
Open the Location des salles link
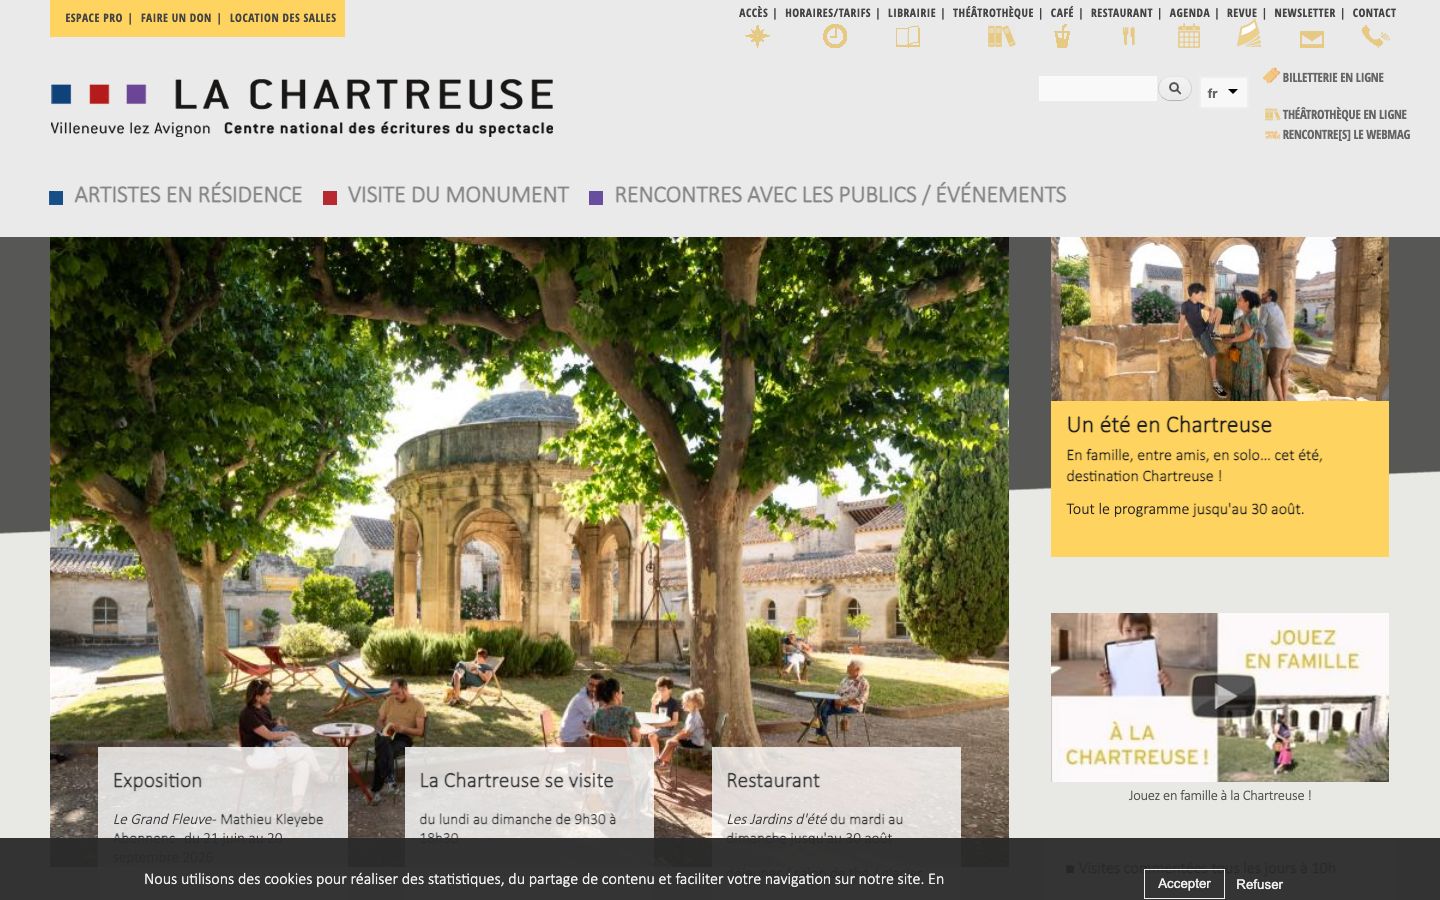283,18
